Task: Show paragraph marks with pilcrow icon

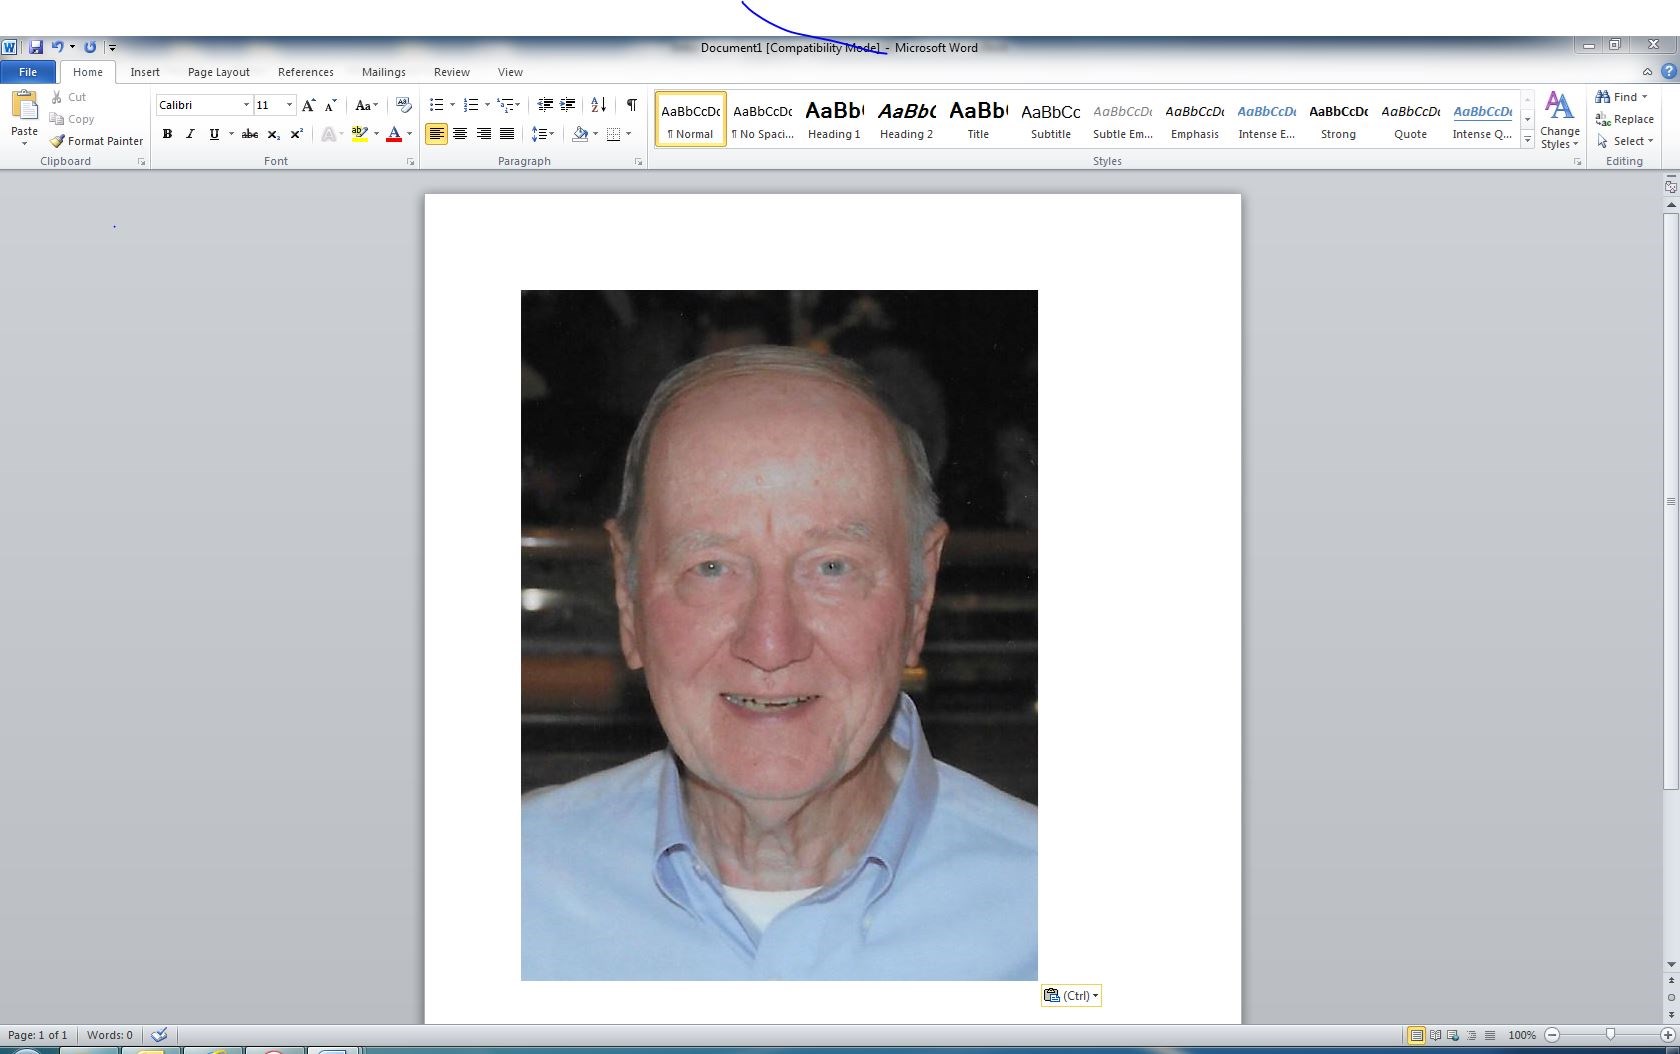Action: click(631, 105)
